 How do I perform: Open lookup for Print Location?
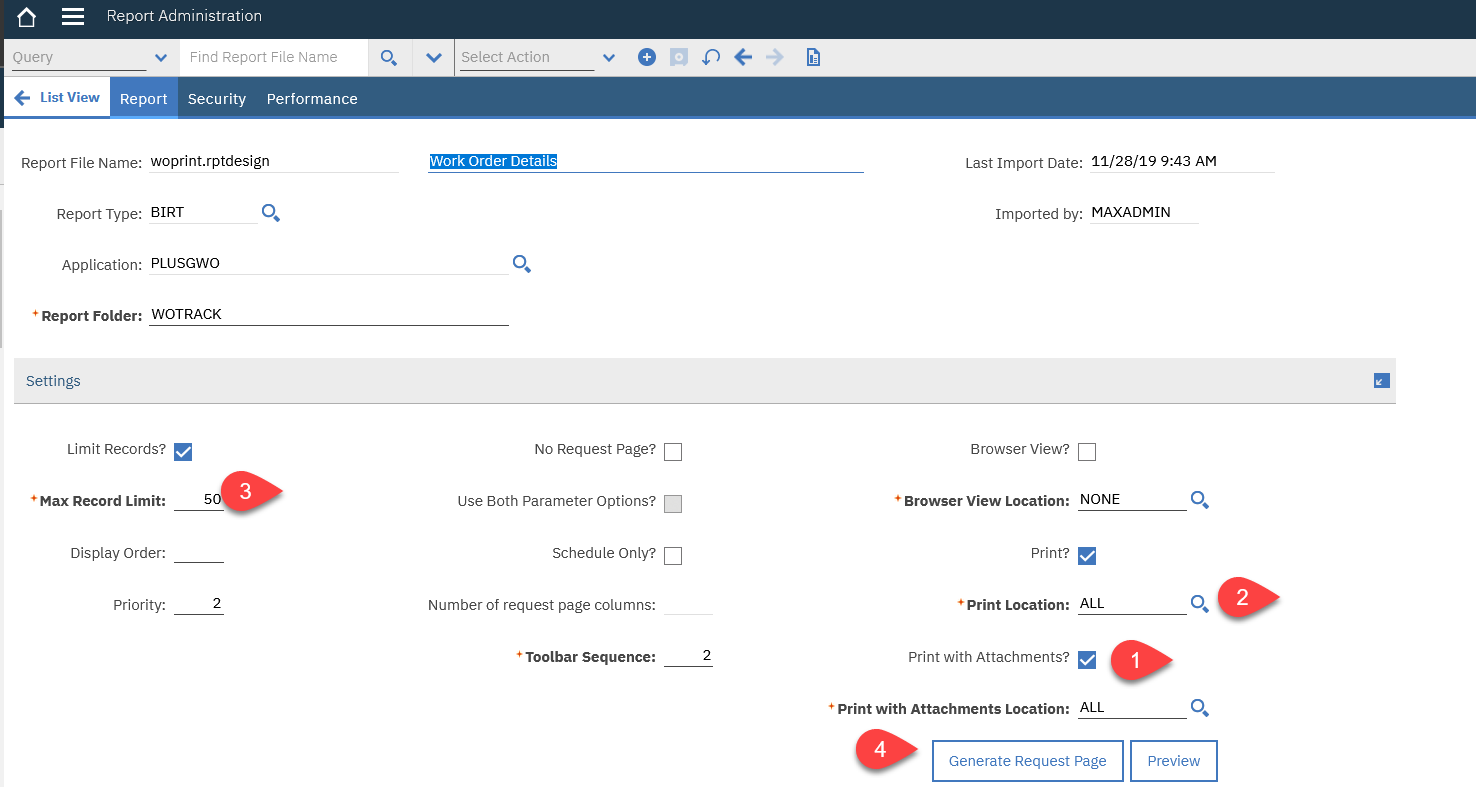[x=1200, y=604]
